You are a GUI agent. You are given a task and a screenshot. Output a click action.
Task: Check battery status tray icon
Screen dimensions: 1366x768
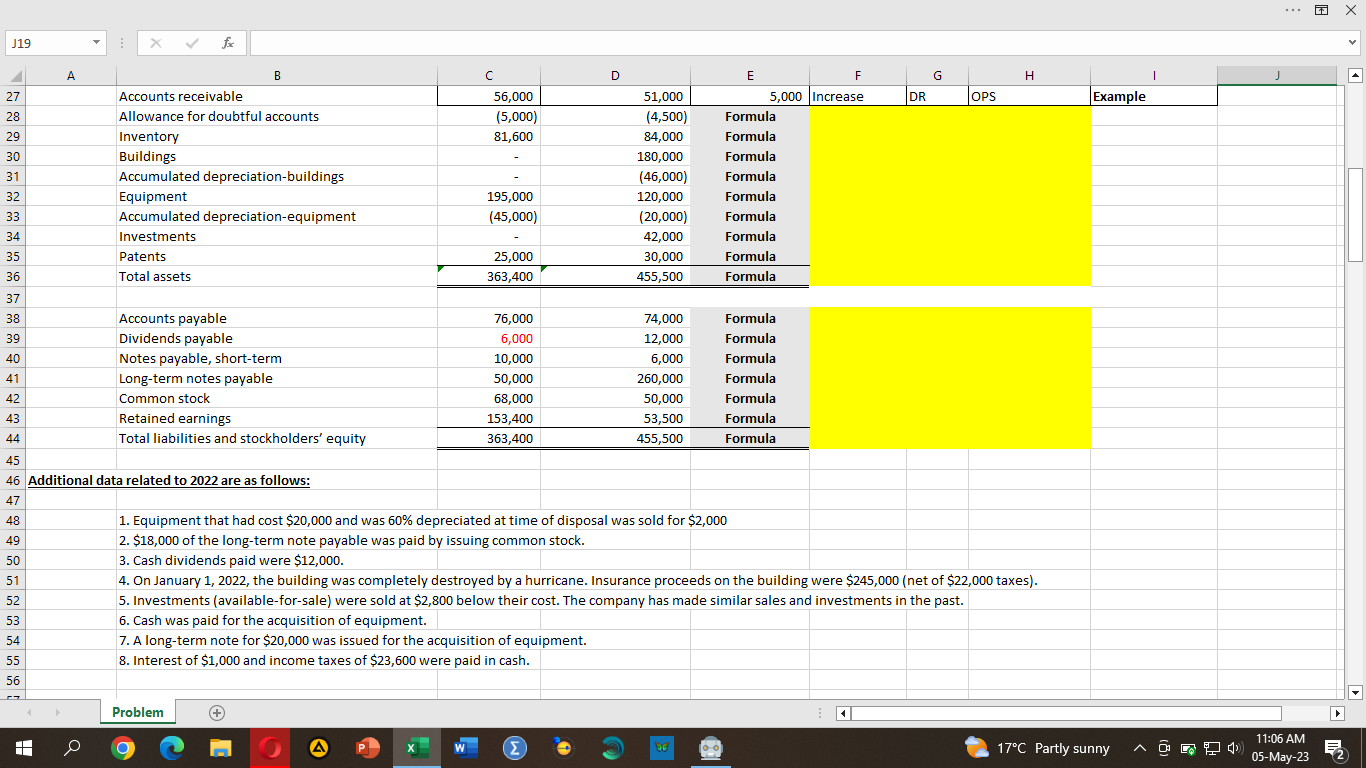(x=1188, y=748)
